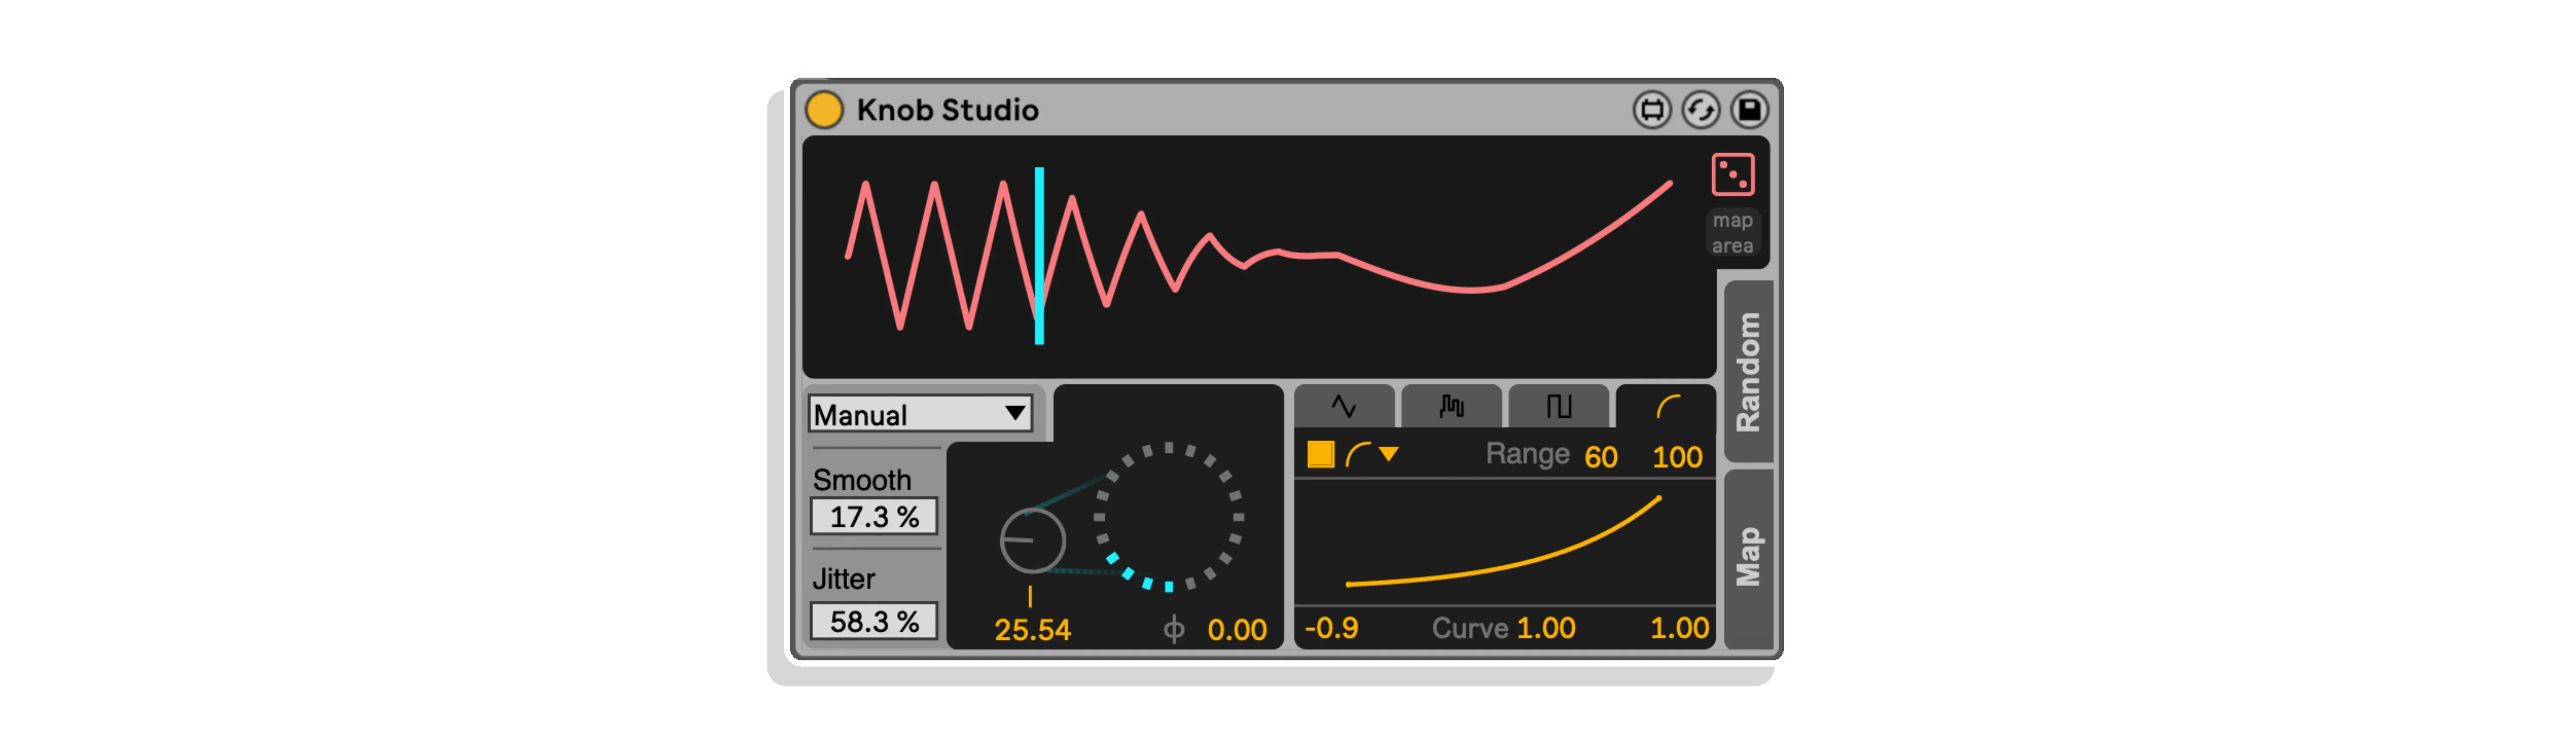Click the Range label

click(x=1527, y=455)
